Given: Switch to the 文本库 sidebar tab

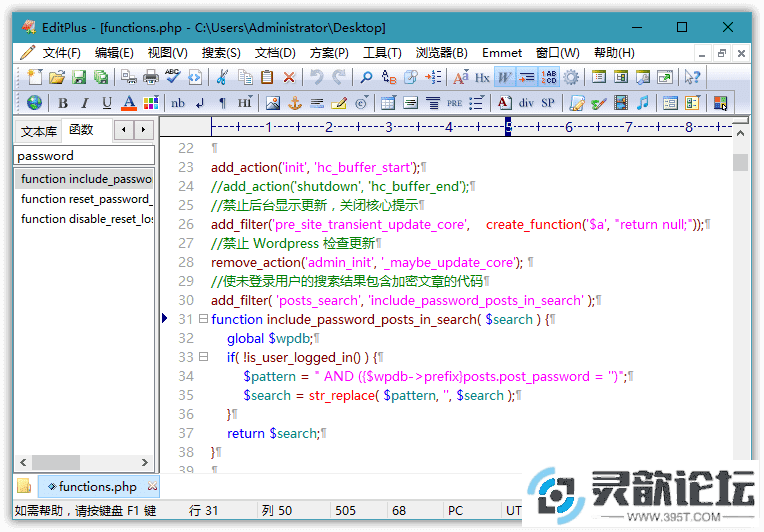Looking at the screenshot, I should 38,131.
